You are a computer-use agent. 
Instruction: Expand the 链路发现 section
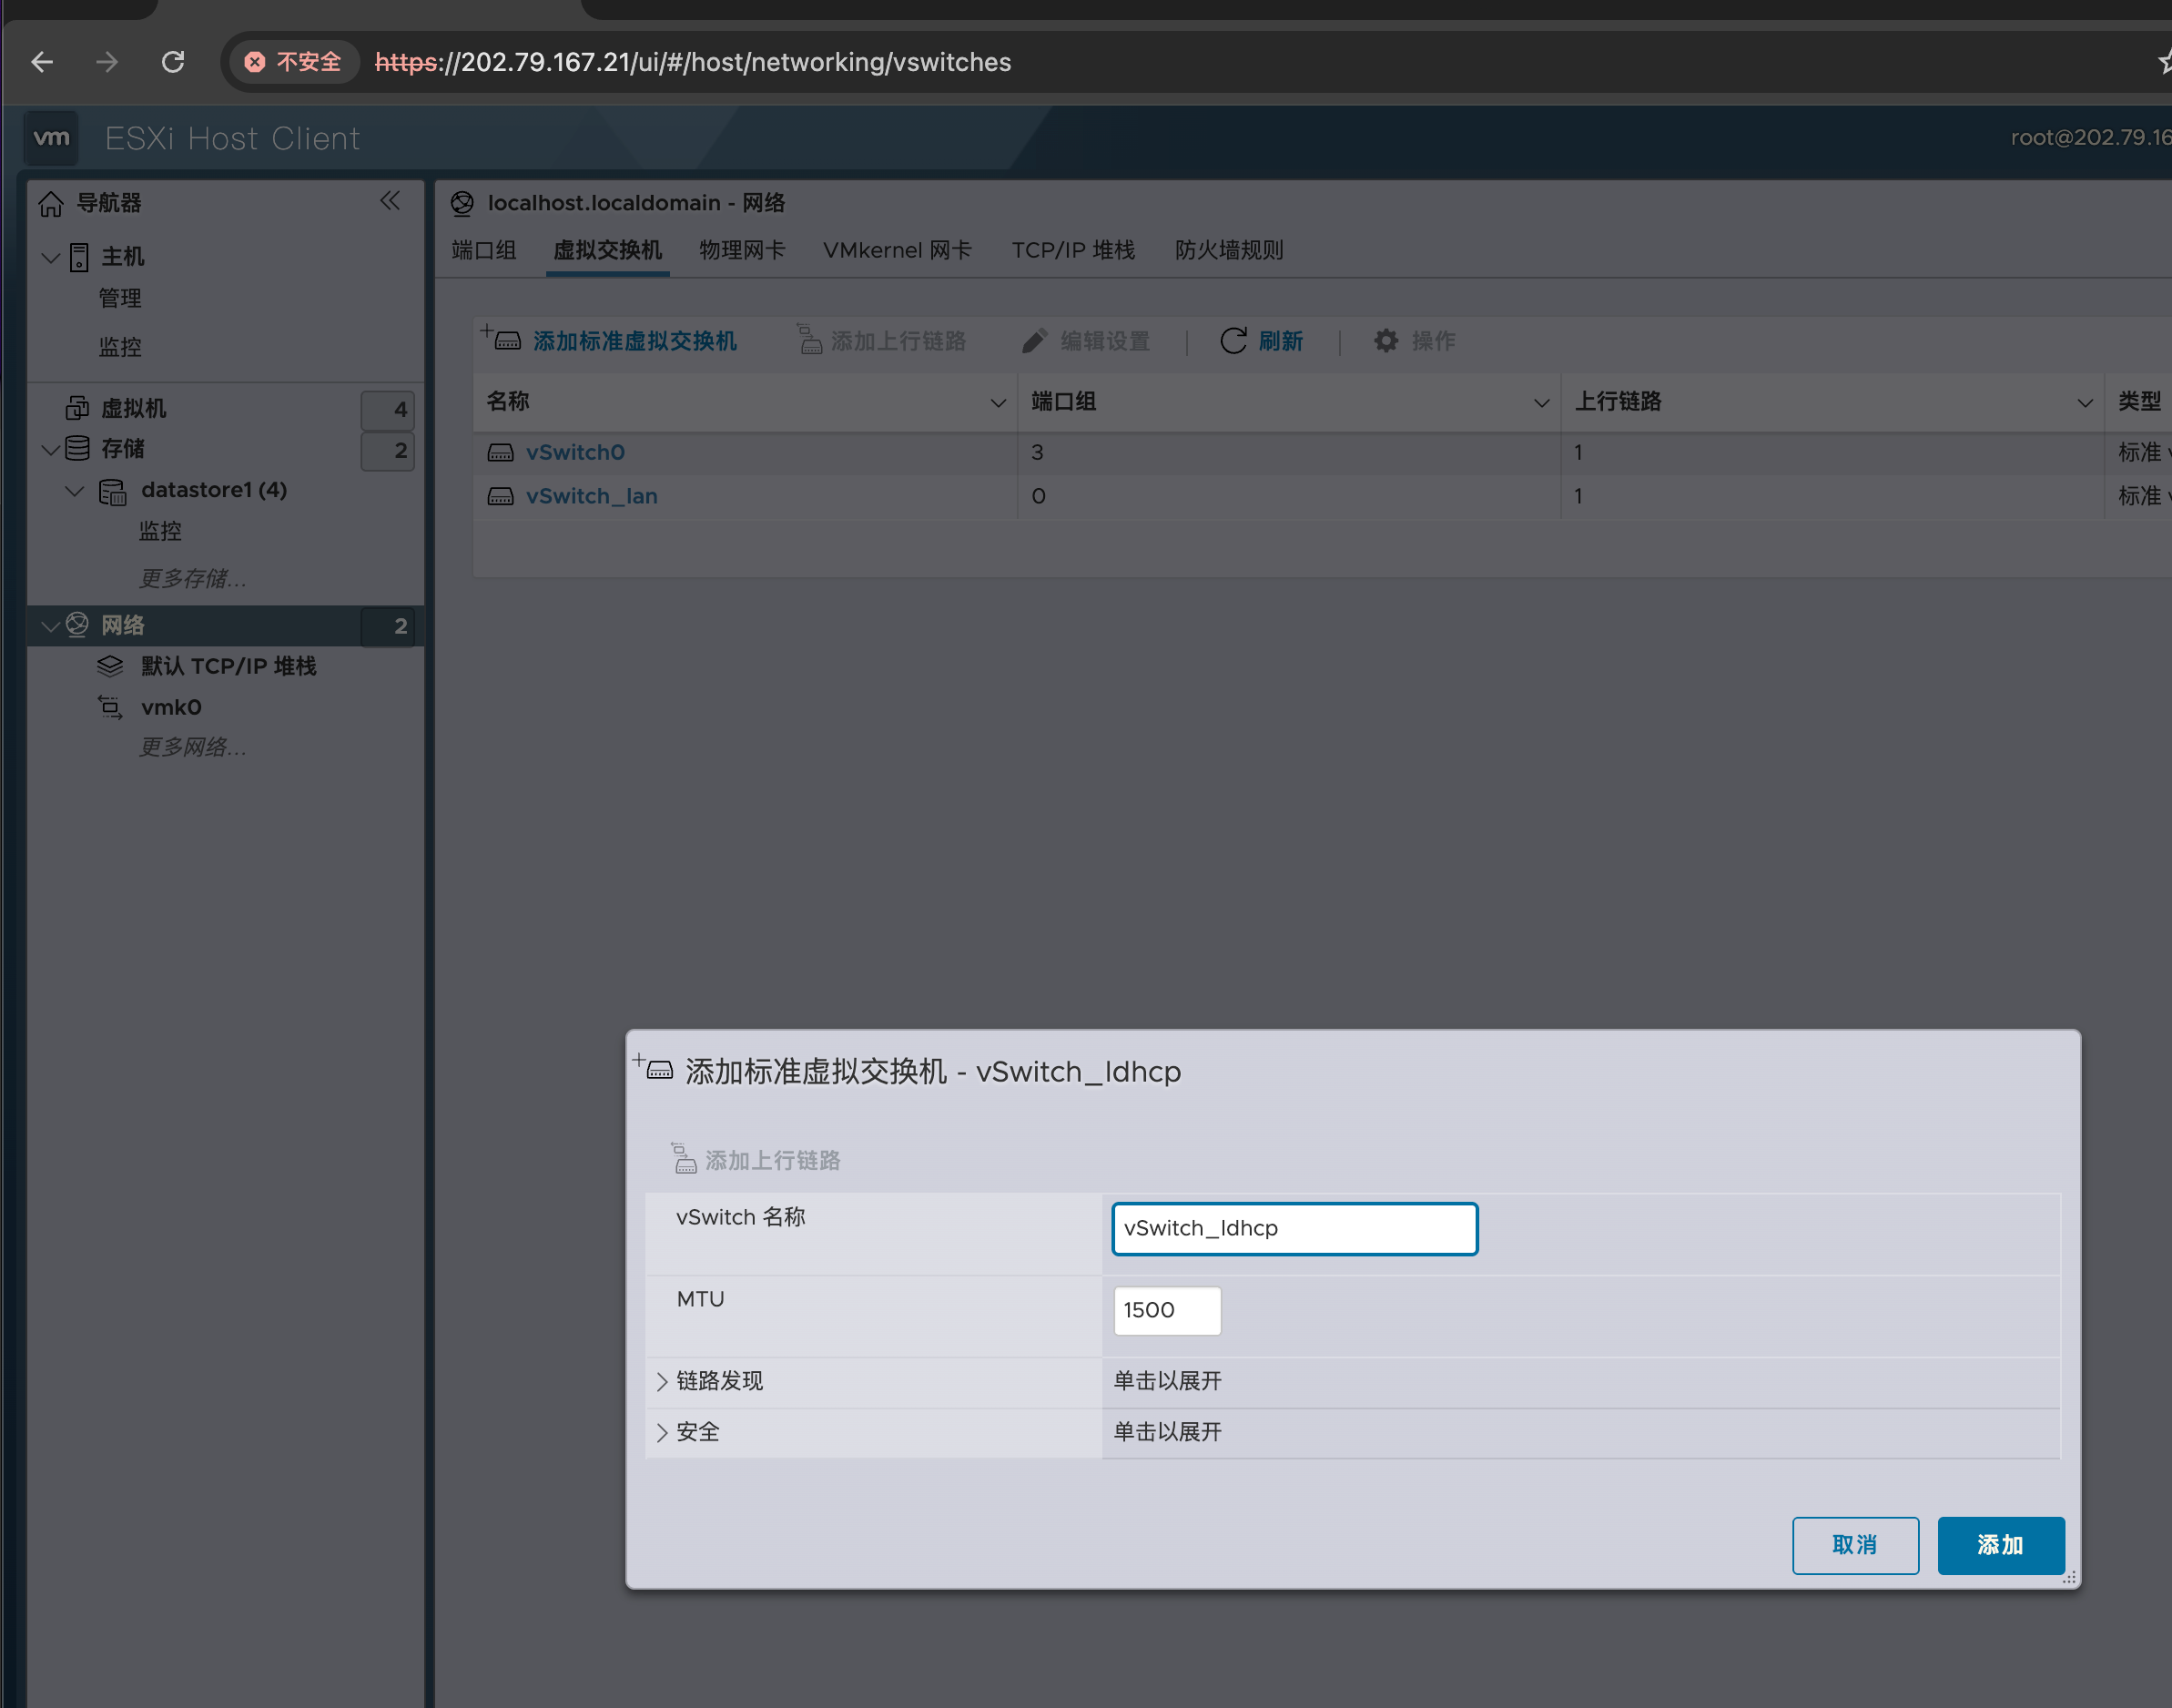(x=662, y=1381)
